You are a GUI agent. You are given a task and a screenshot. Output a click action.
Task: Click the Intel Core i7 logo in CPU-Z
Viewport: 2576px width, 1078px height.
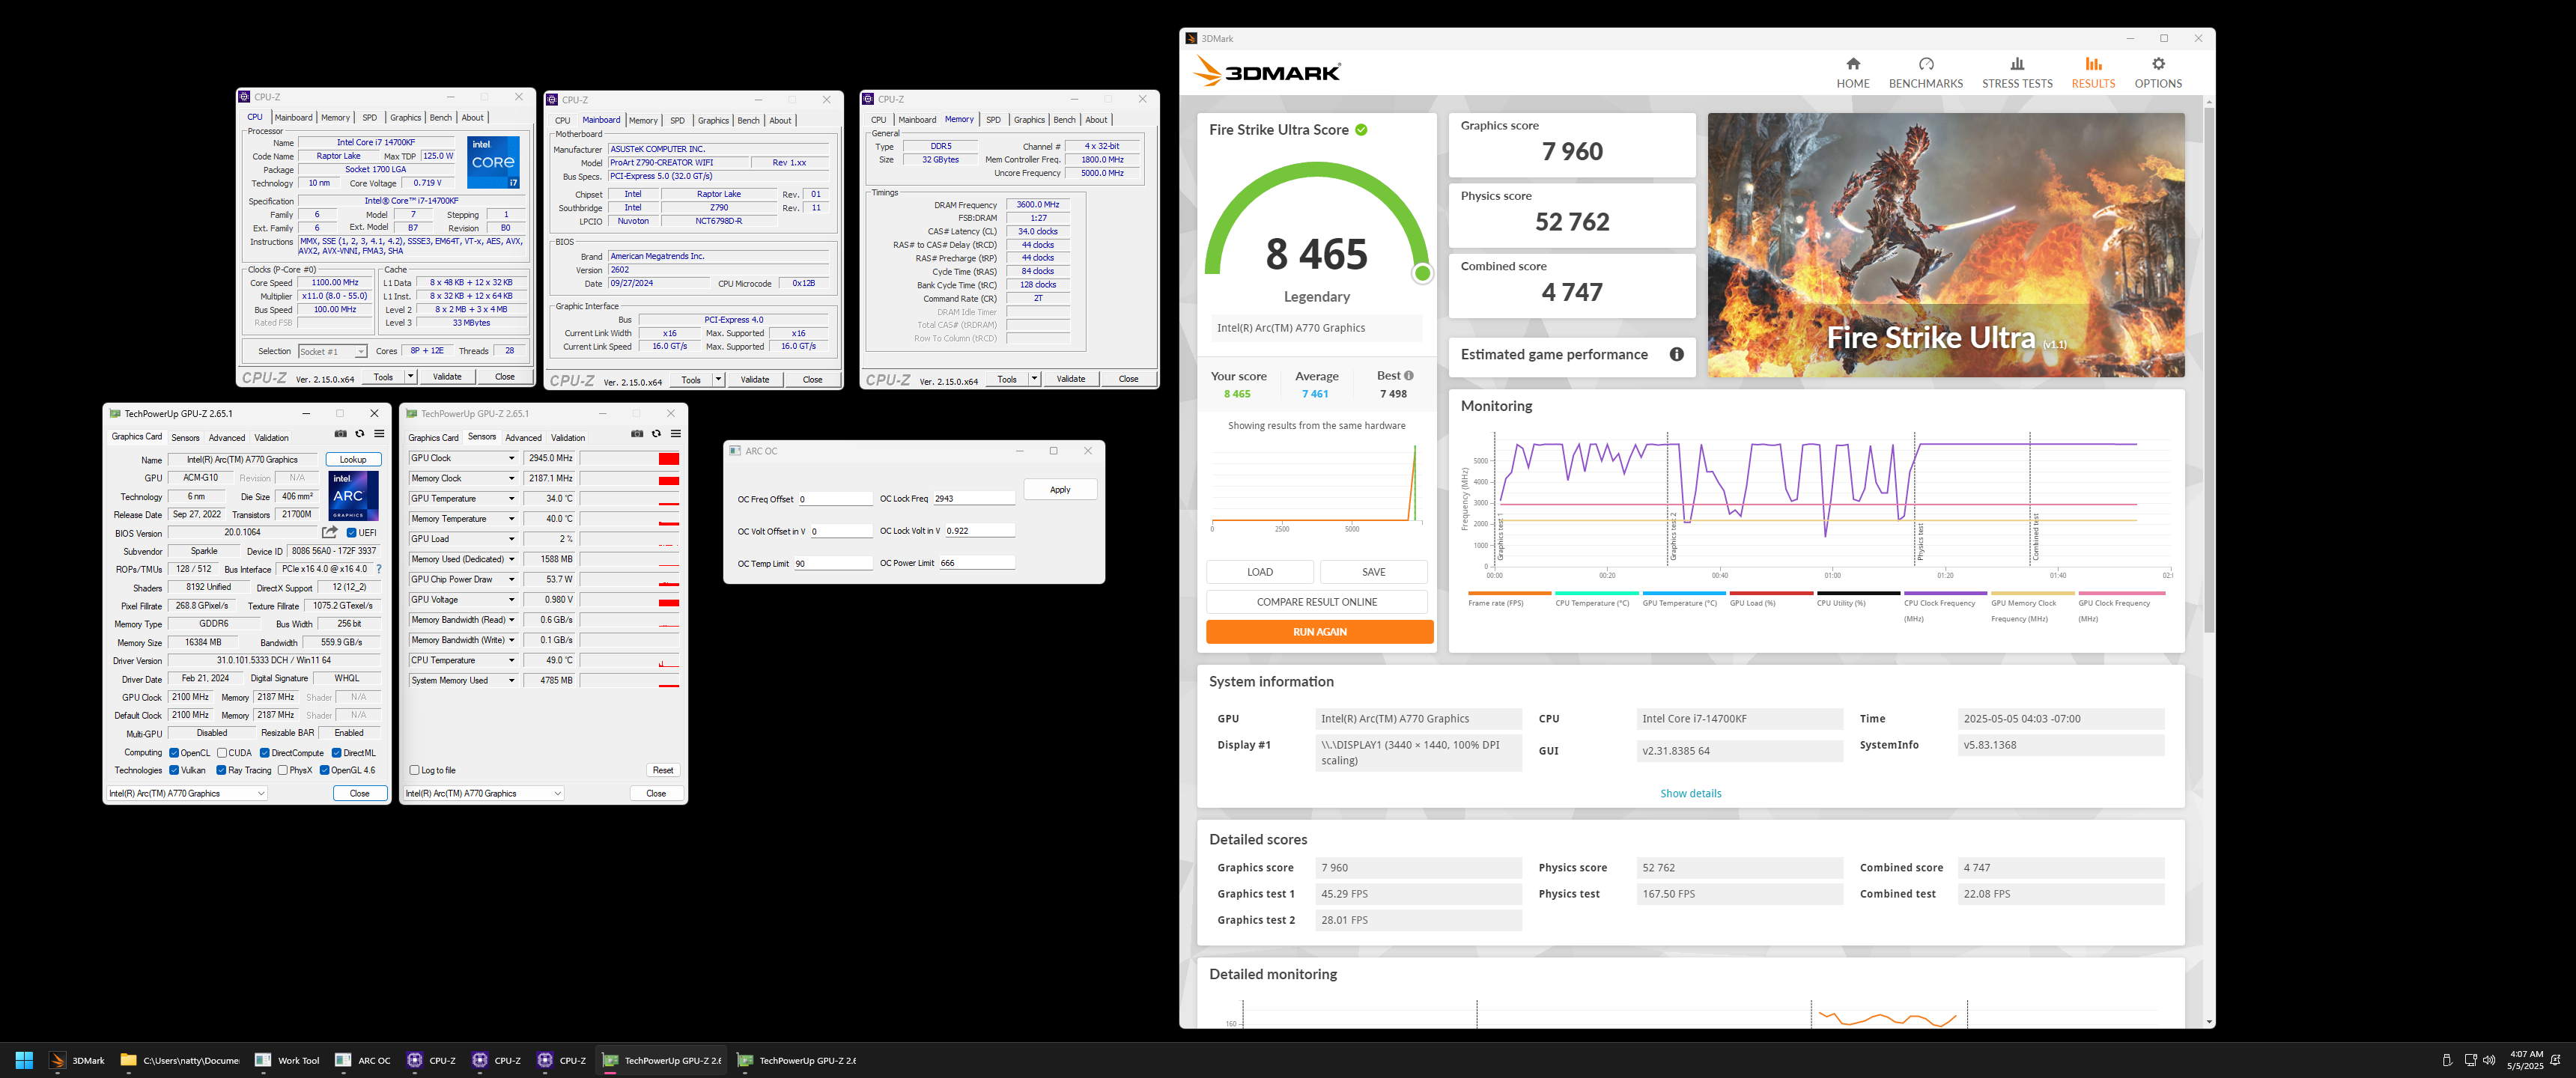493,162
